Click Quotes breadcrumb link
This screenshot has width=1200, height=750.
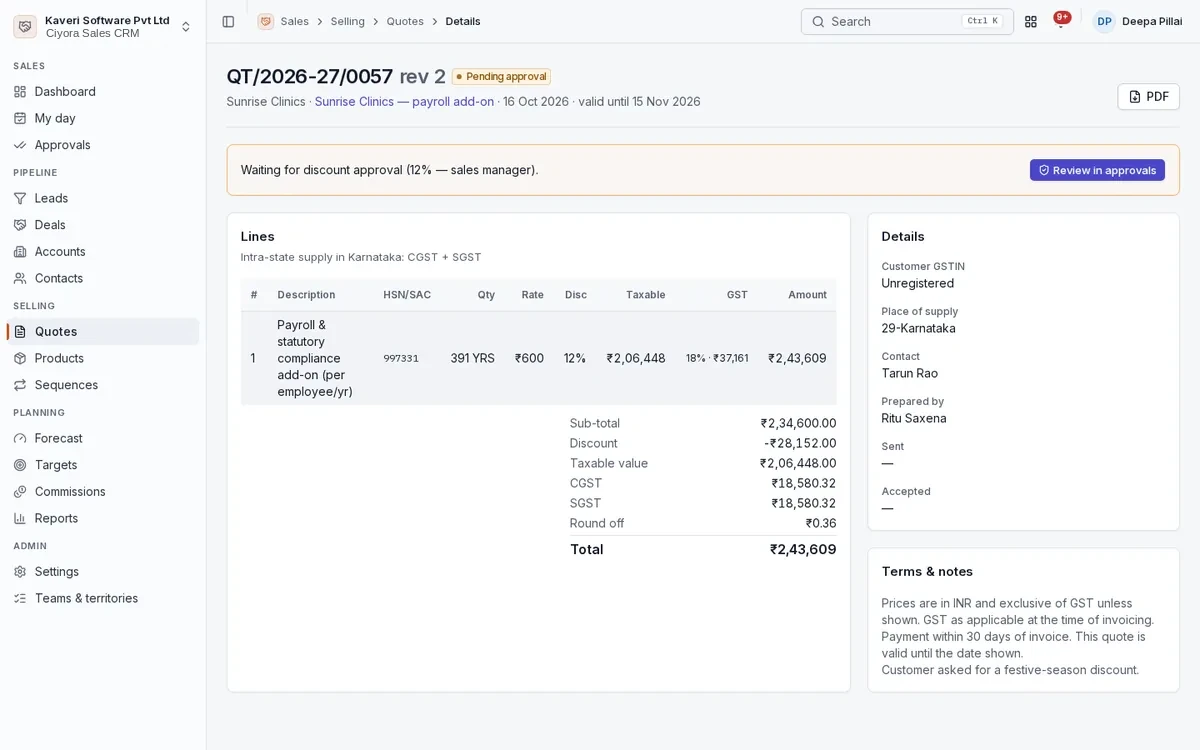point(405,21)
